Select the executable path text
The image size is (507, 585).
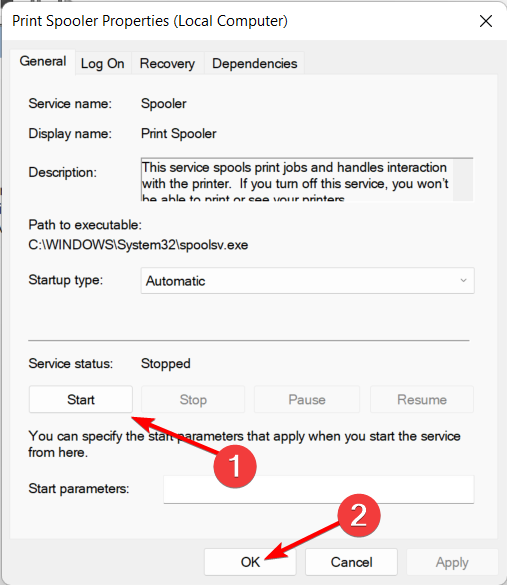(138, 245)
